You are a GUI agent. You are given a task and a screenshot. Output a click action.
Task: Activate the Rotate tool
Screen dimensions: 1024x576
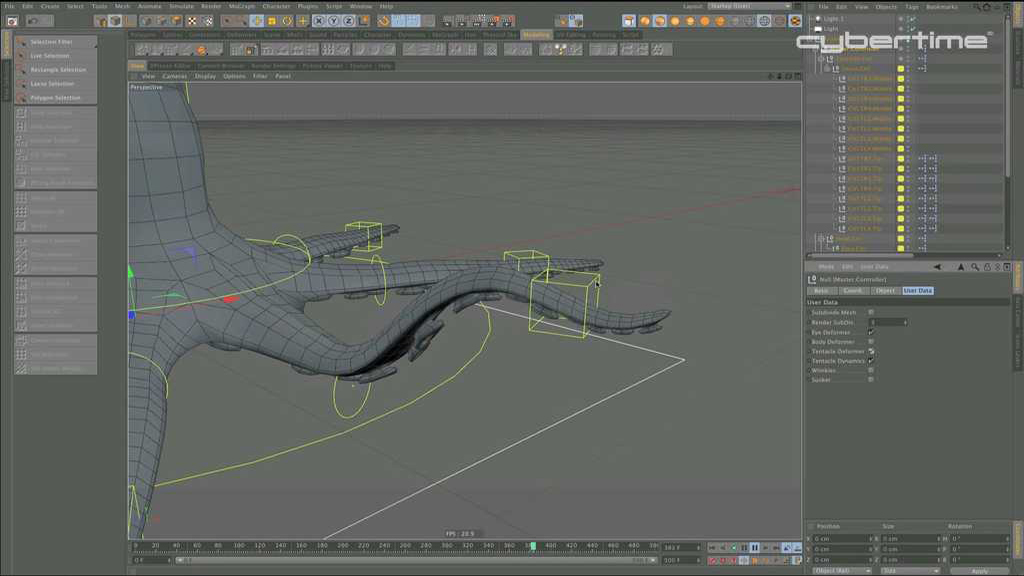point(288,21)
